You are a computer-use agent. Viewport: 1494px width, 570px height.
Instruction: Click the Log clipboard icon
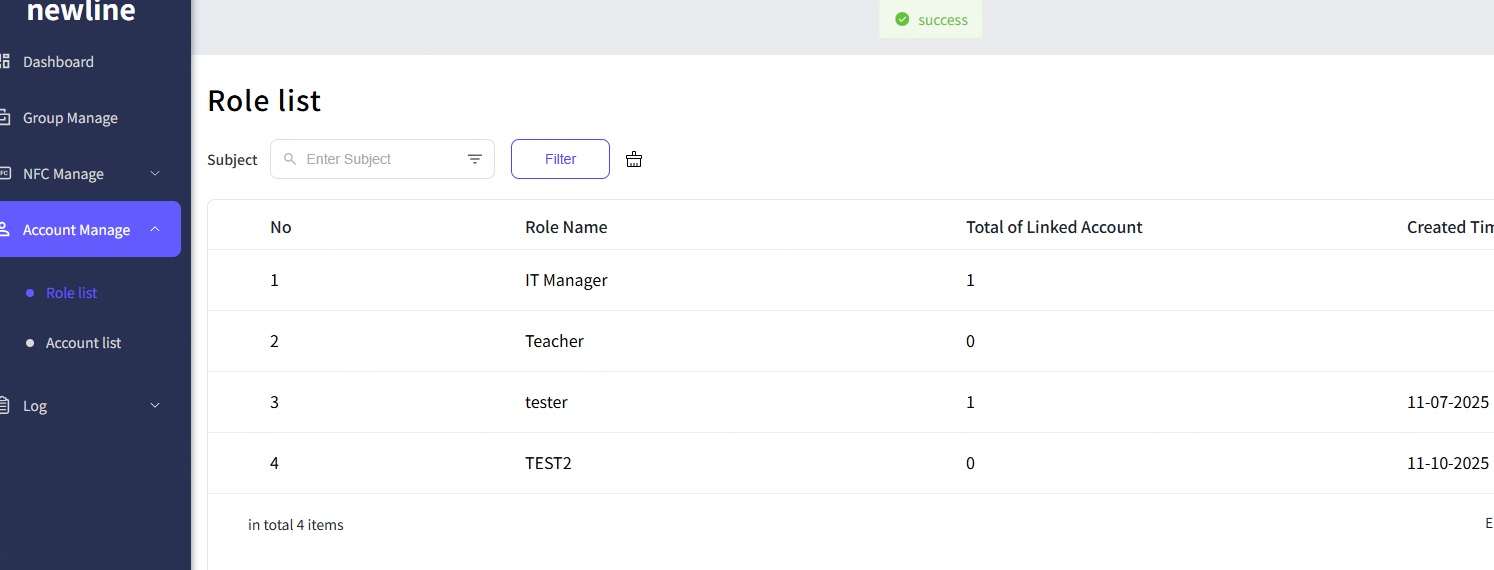5,406
